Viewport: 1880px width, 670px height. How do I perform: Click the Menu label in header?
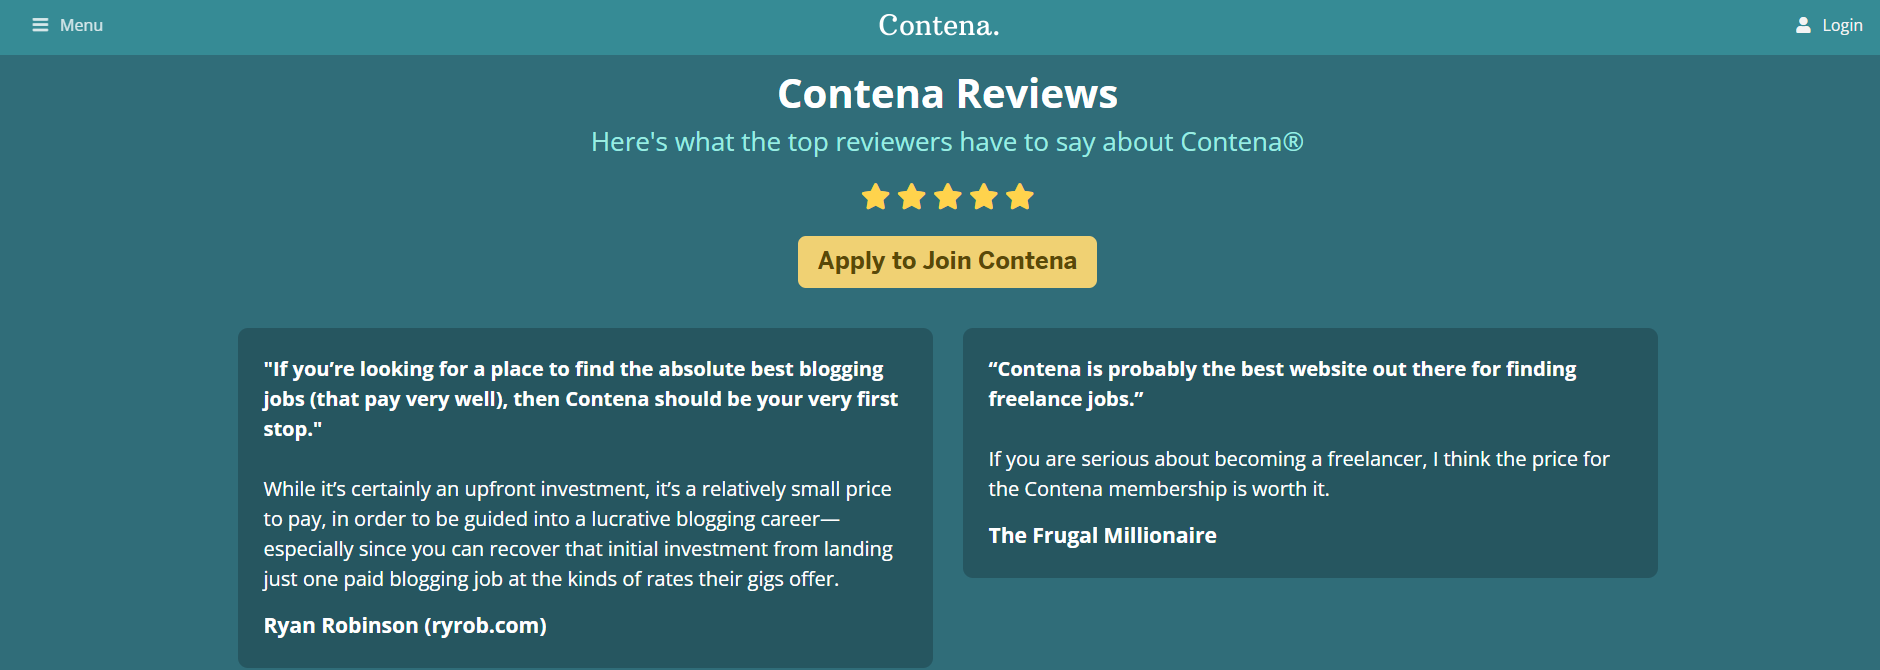pos(81,25)
